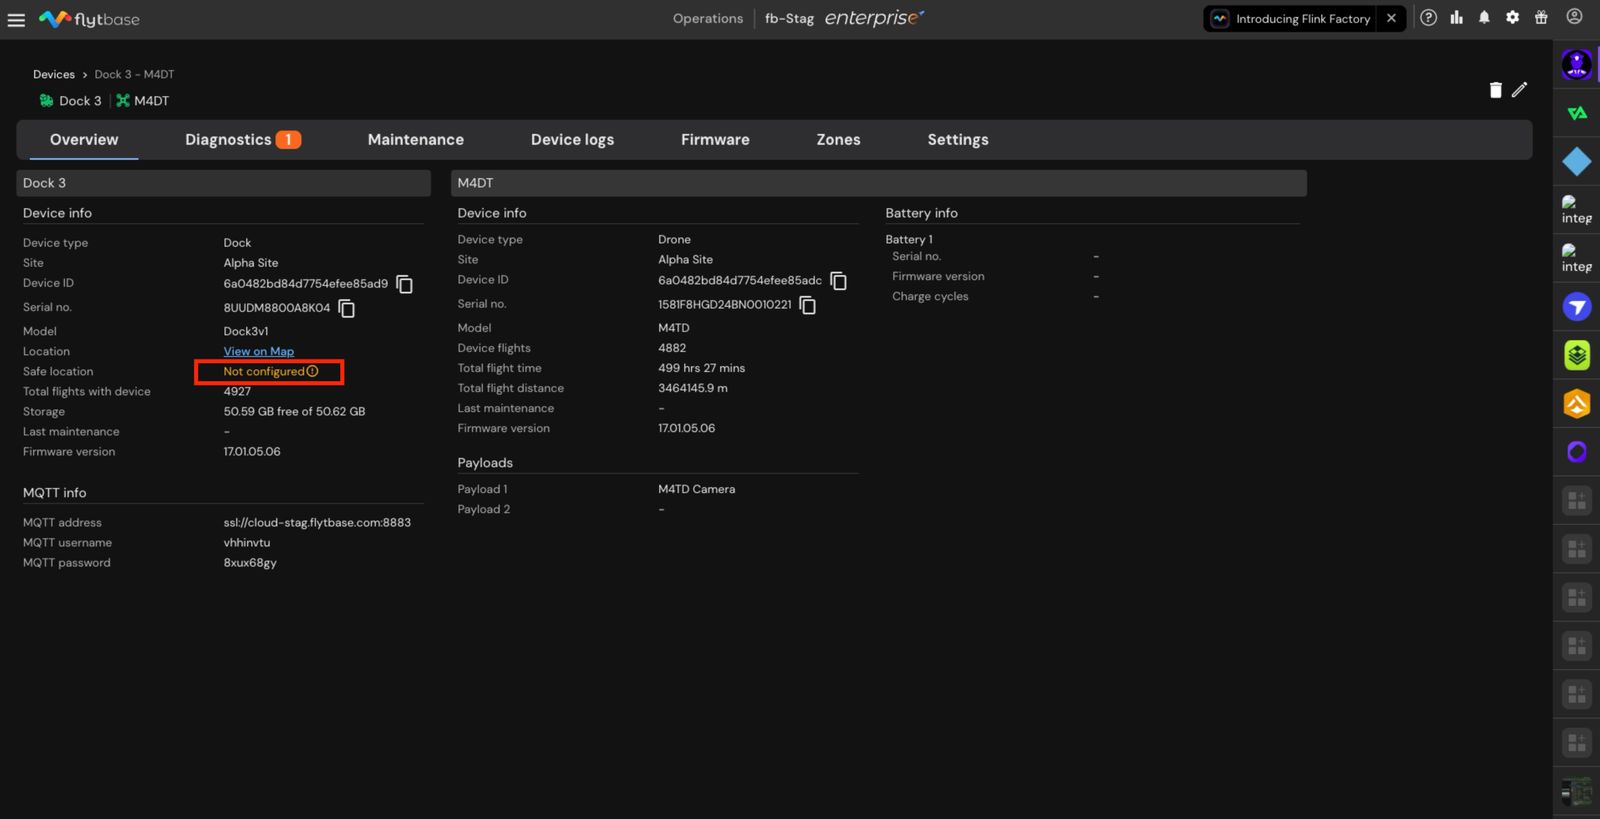Click the flytbase logo
1600x819 pixels.
[89, 19]
